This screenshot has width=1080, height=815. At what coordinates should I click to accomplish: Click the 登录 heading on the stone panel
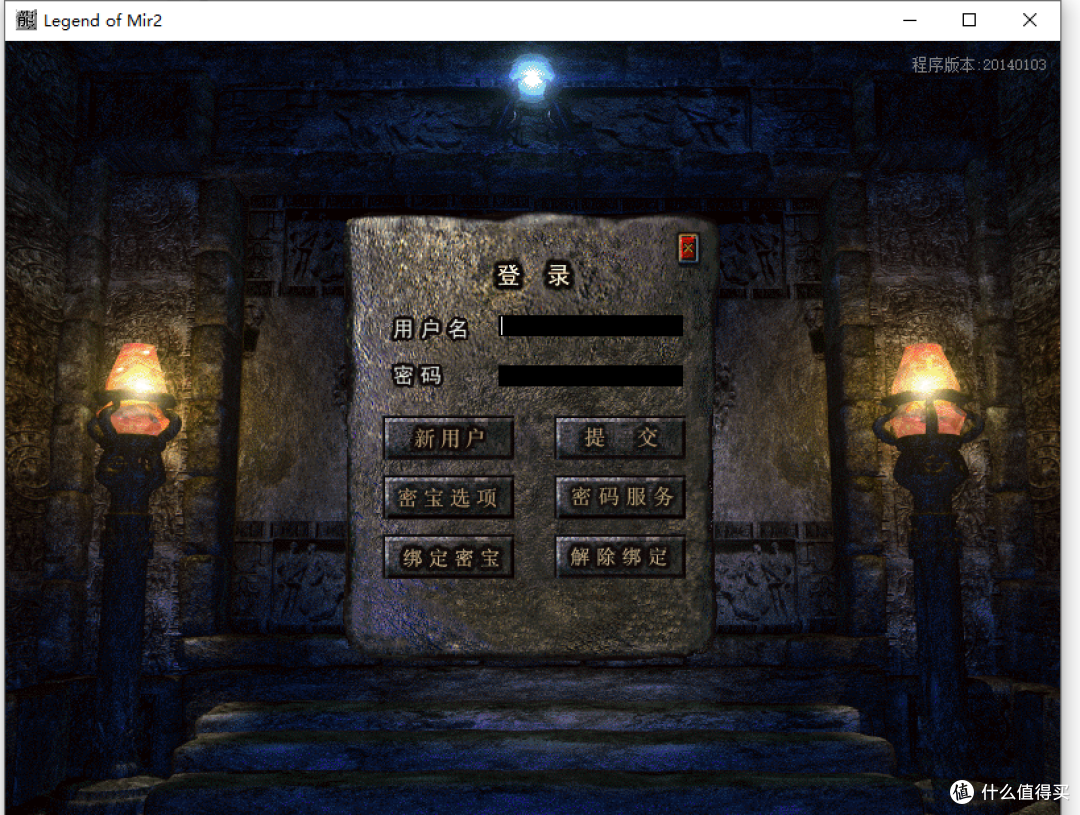pos(534,277)
